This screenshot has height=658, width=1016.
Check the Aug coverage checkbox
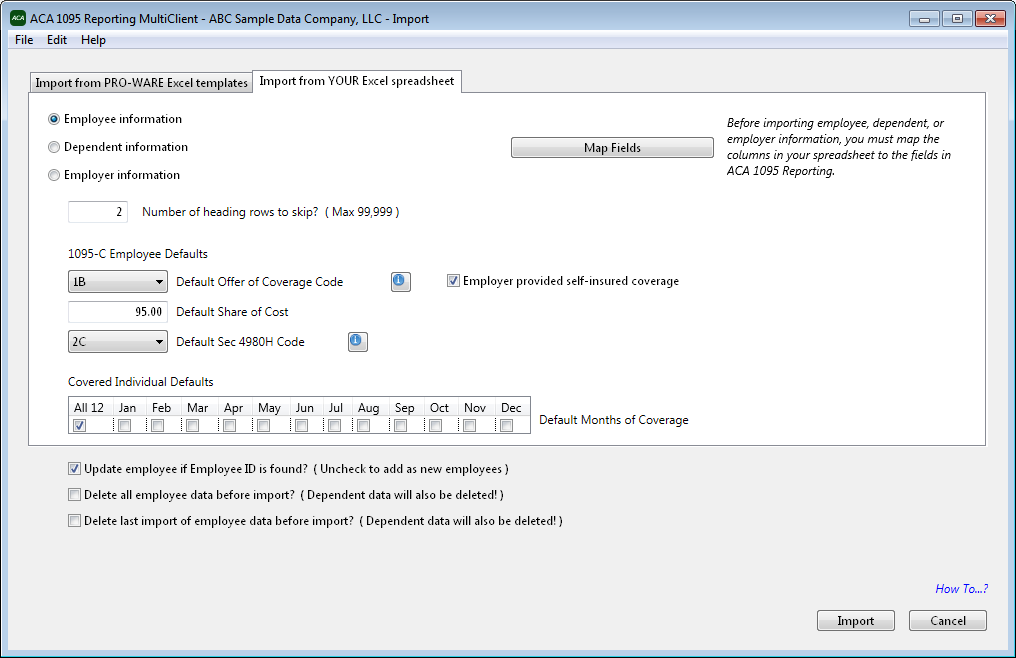pyautogui.click(x=364, y=425)
